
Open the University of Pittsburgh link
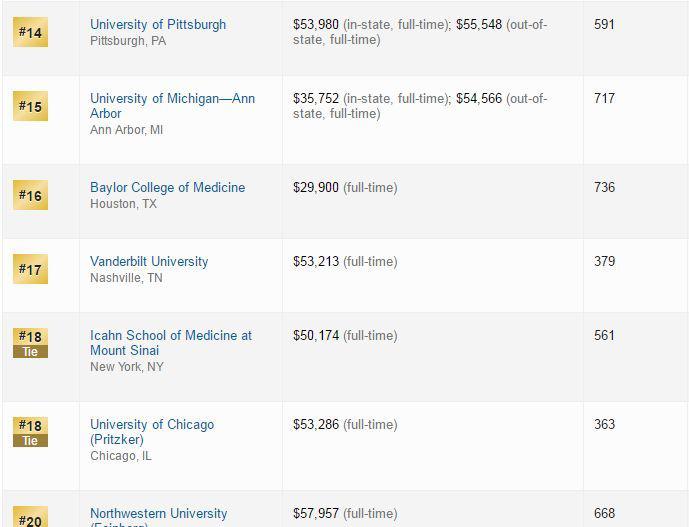point(158,24)
